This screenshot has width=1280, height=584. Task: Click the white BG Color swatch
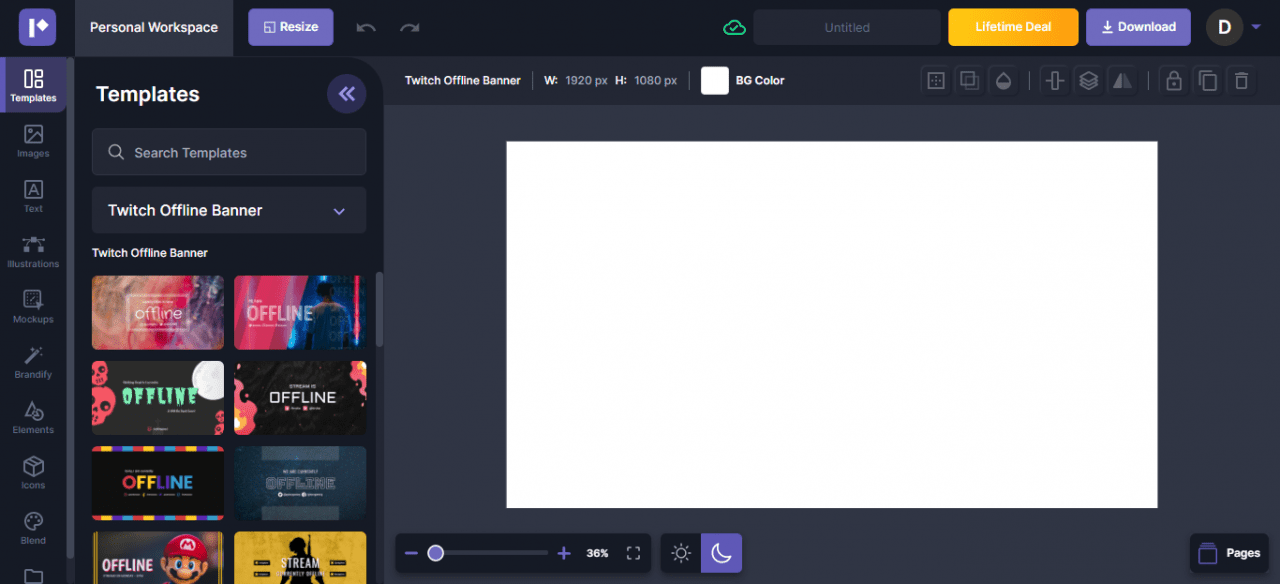715,80
